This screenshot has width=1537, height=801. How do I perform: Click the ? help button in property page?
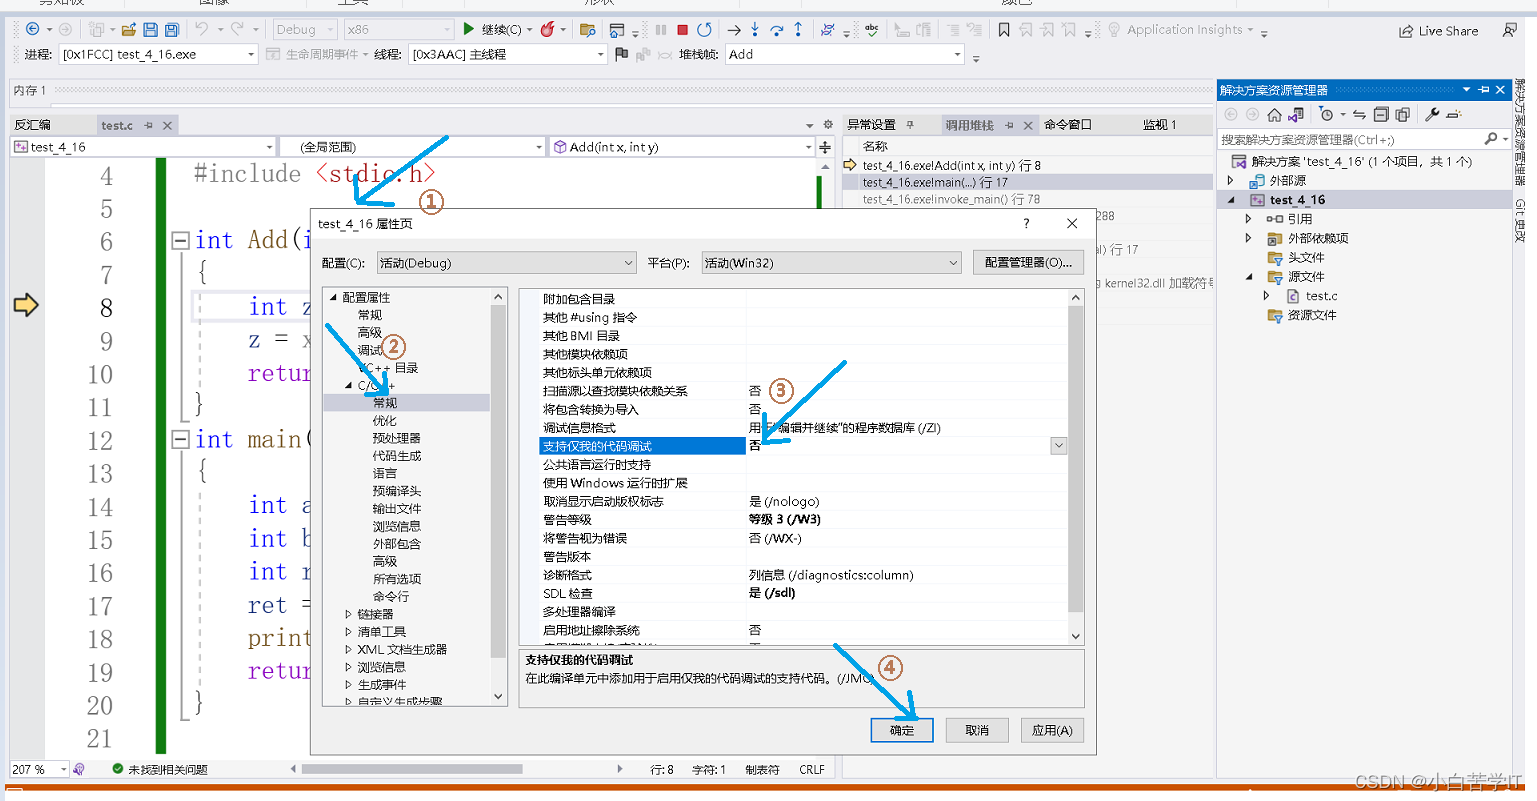1026,224
